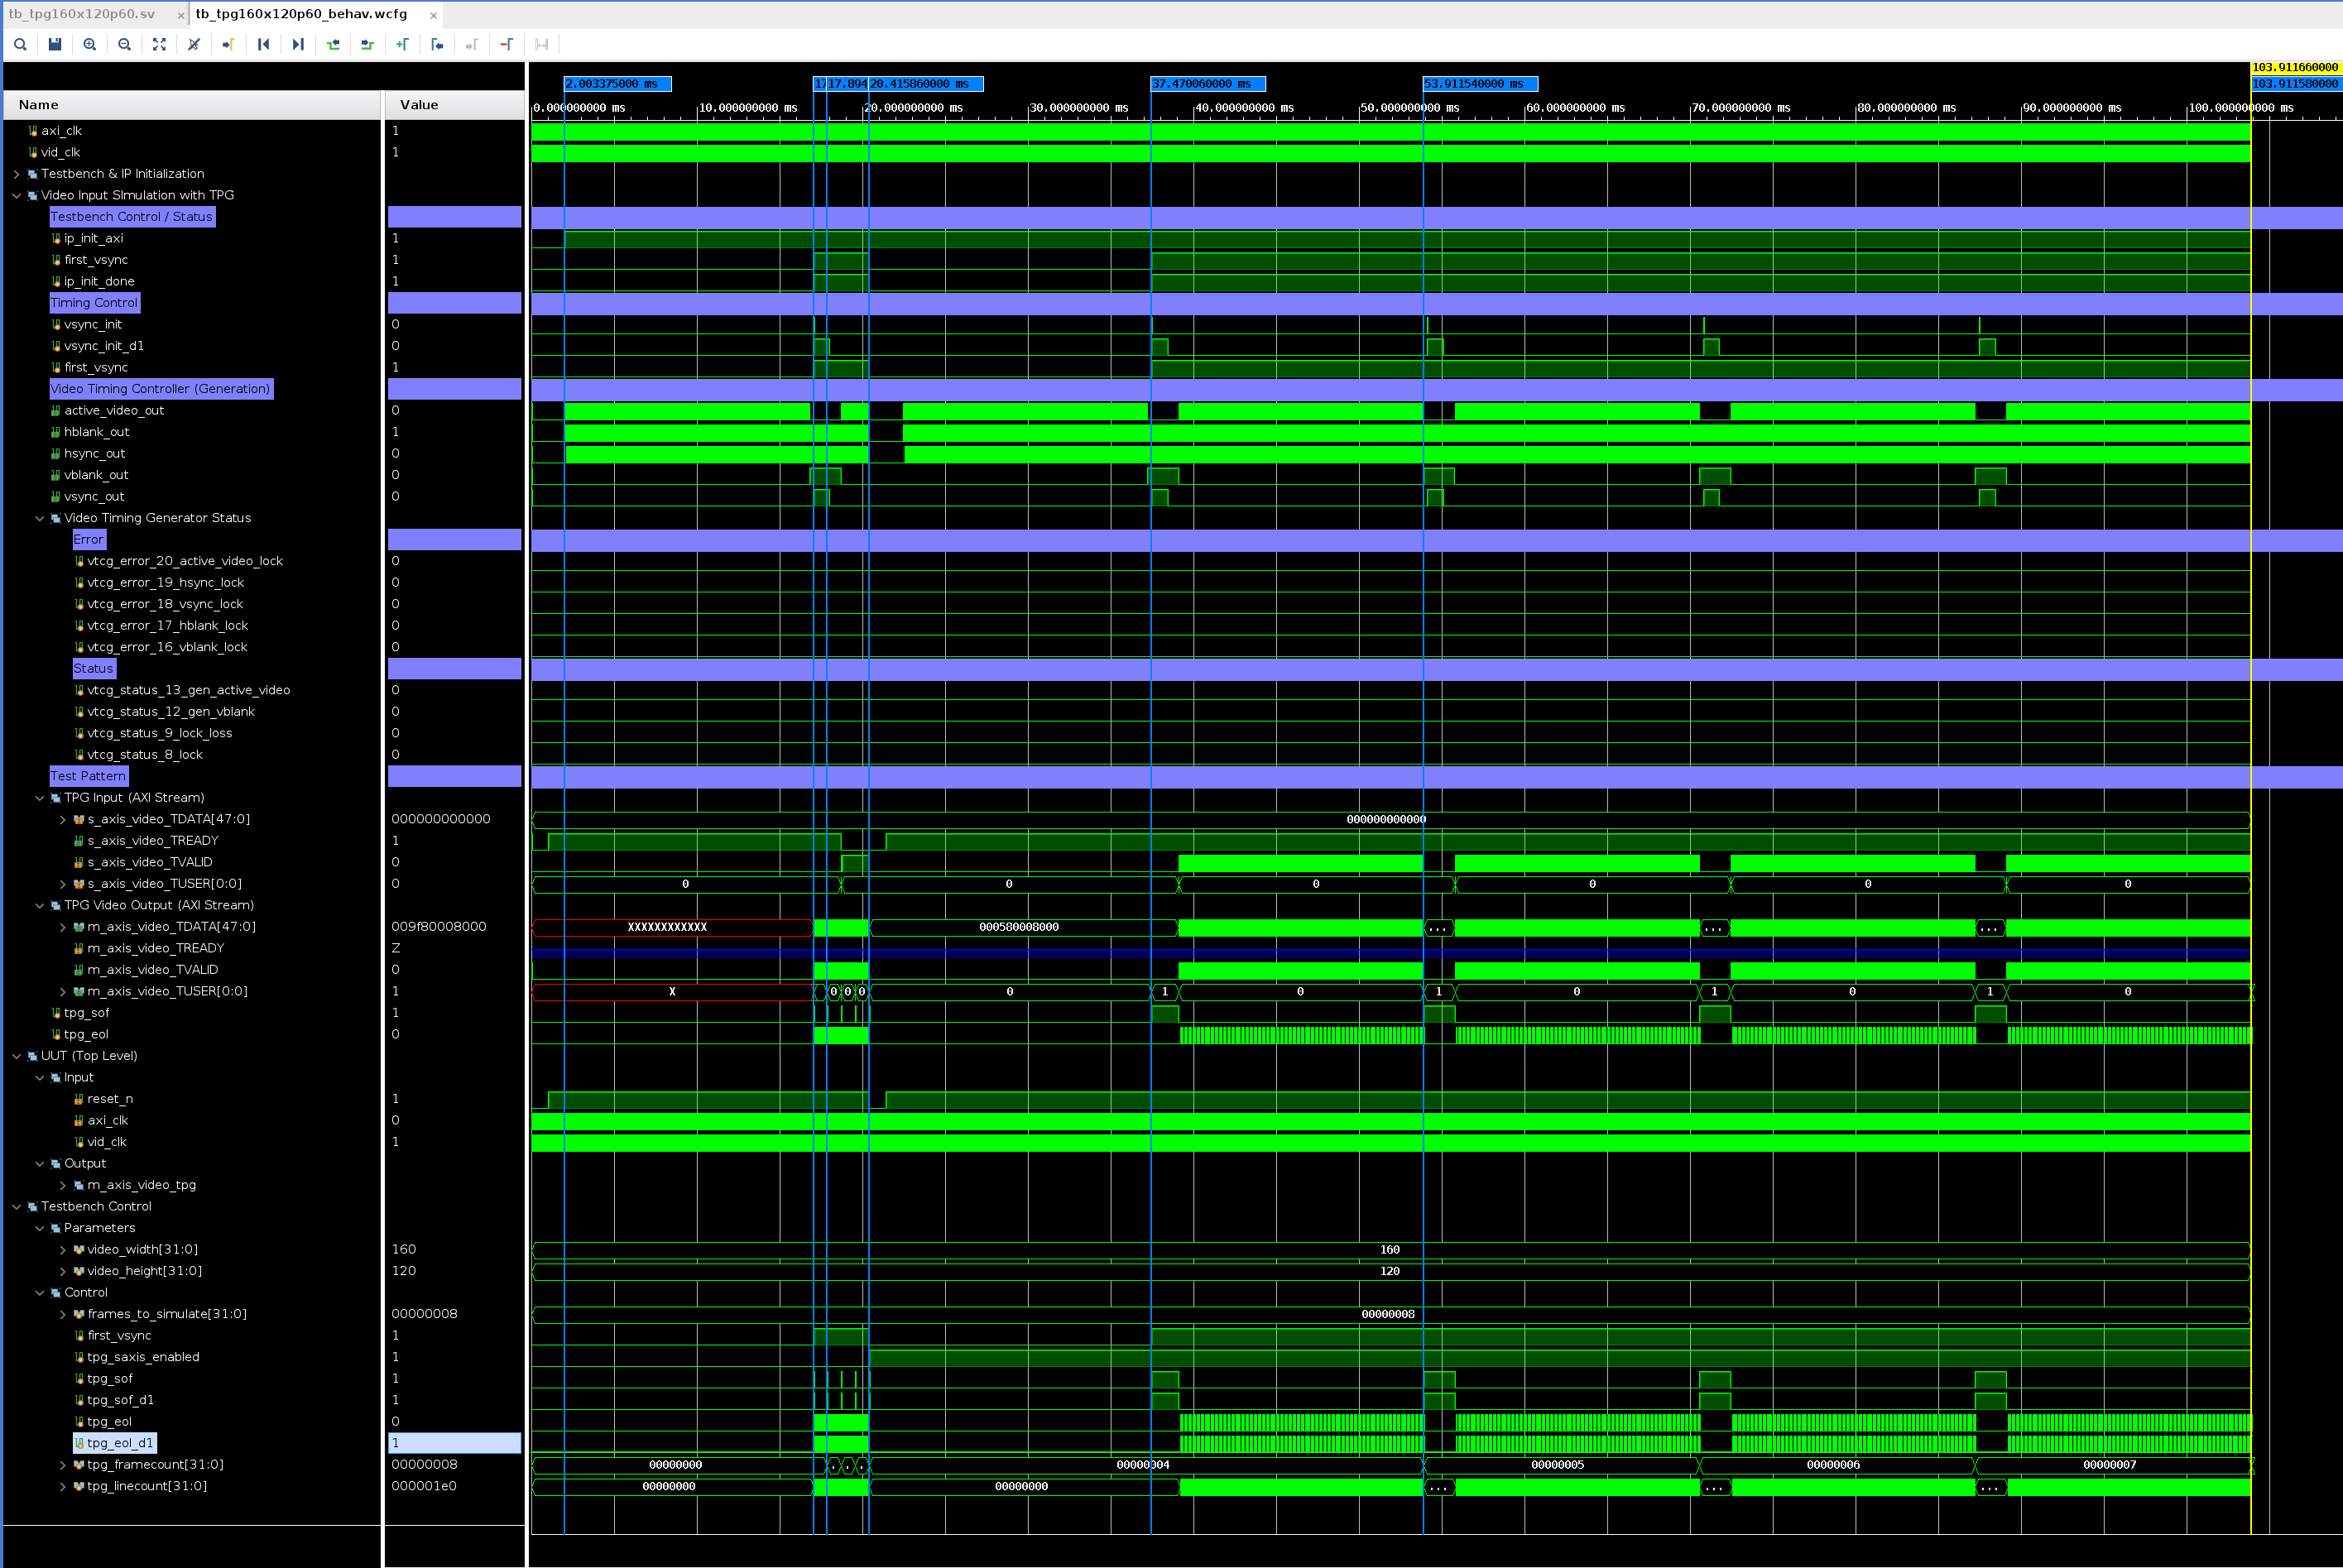Zoom fit the whole waveform
Screen dimensions: 2343x1568
159,44
